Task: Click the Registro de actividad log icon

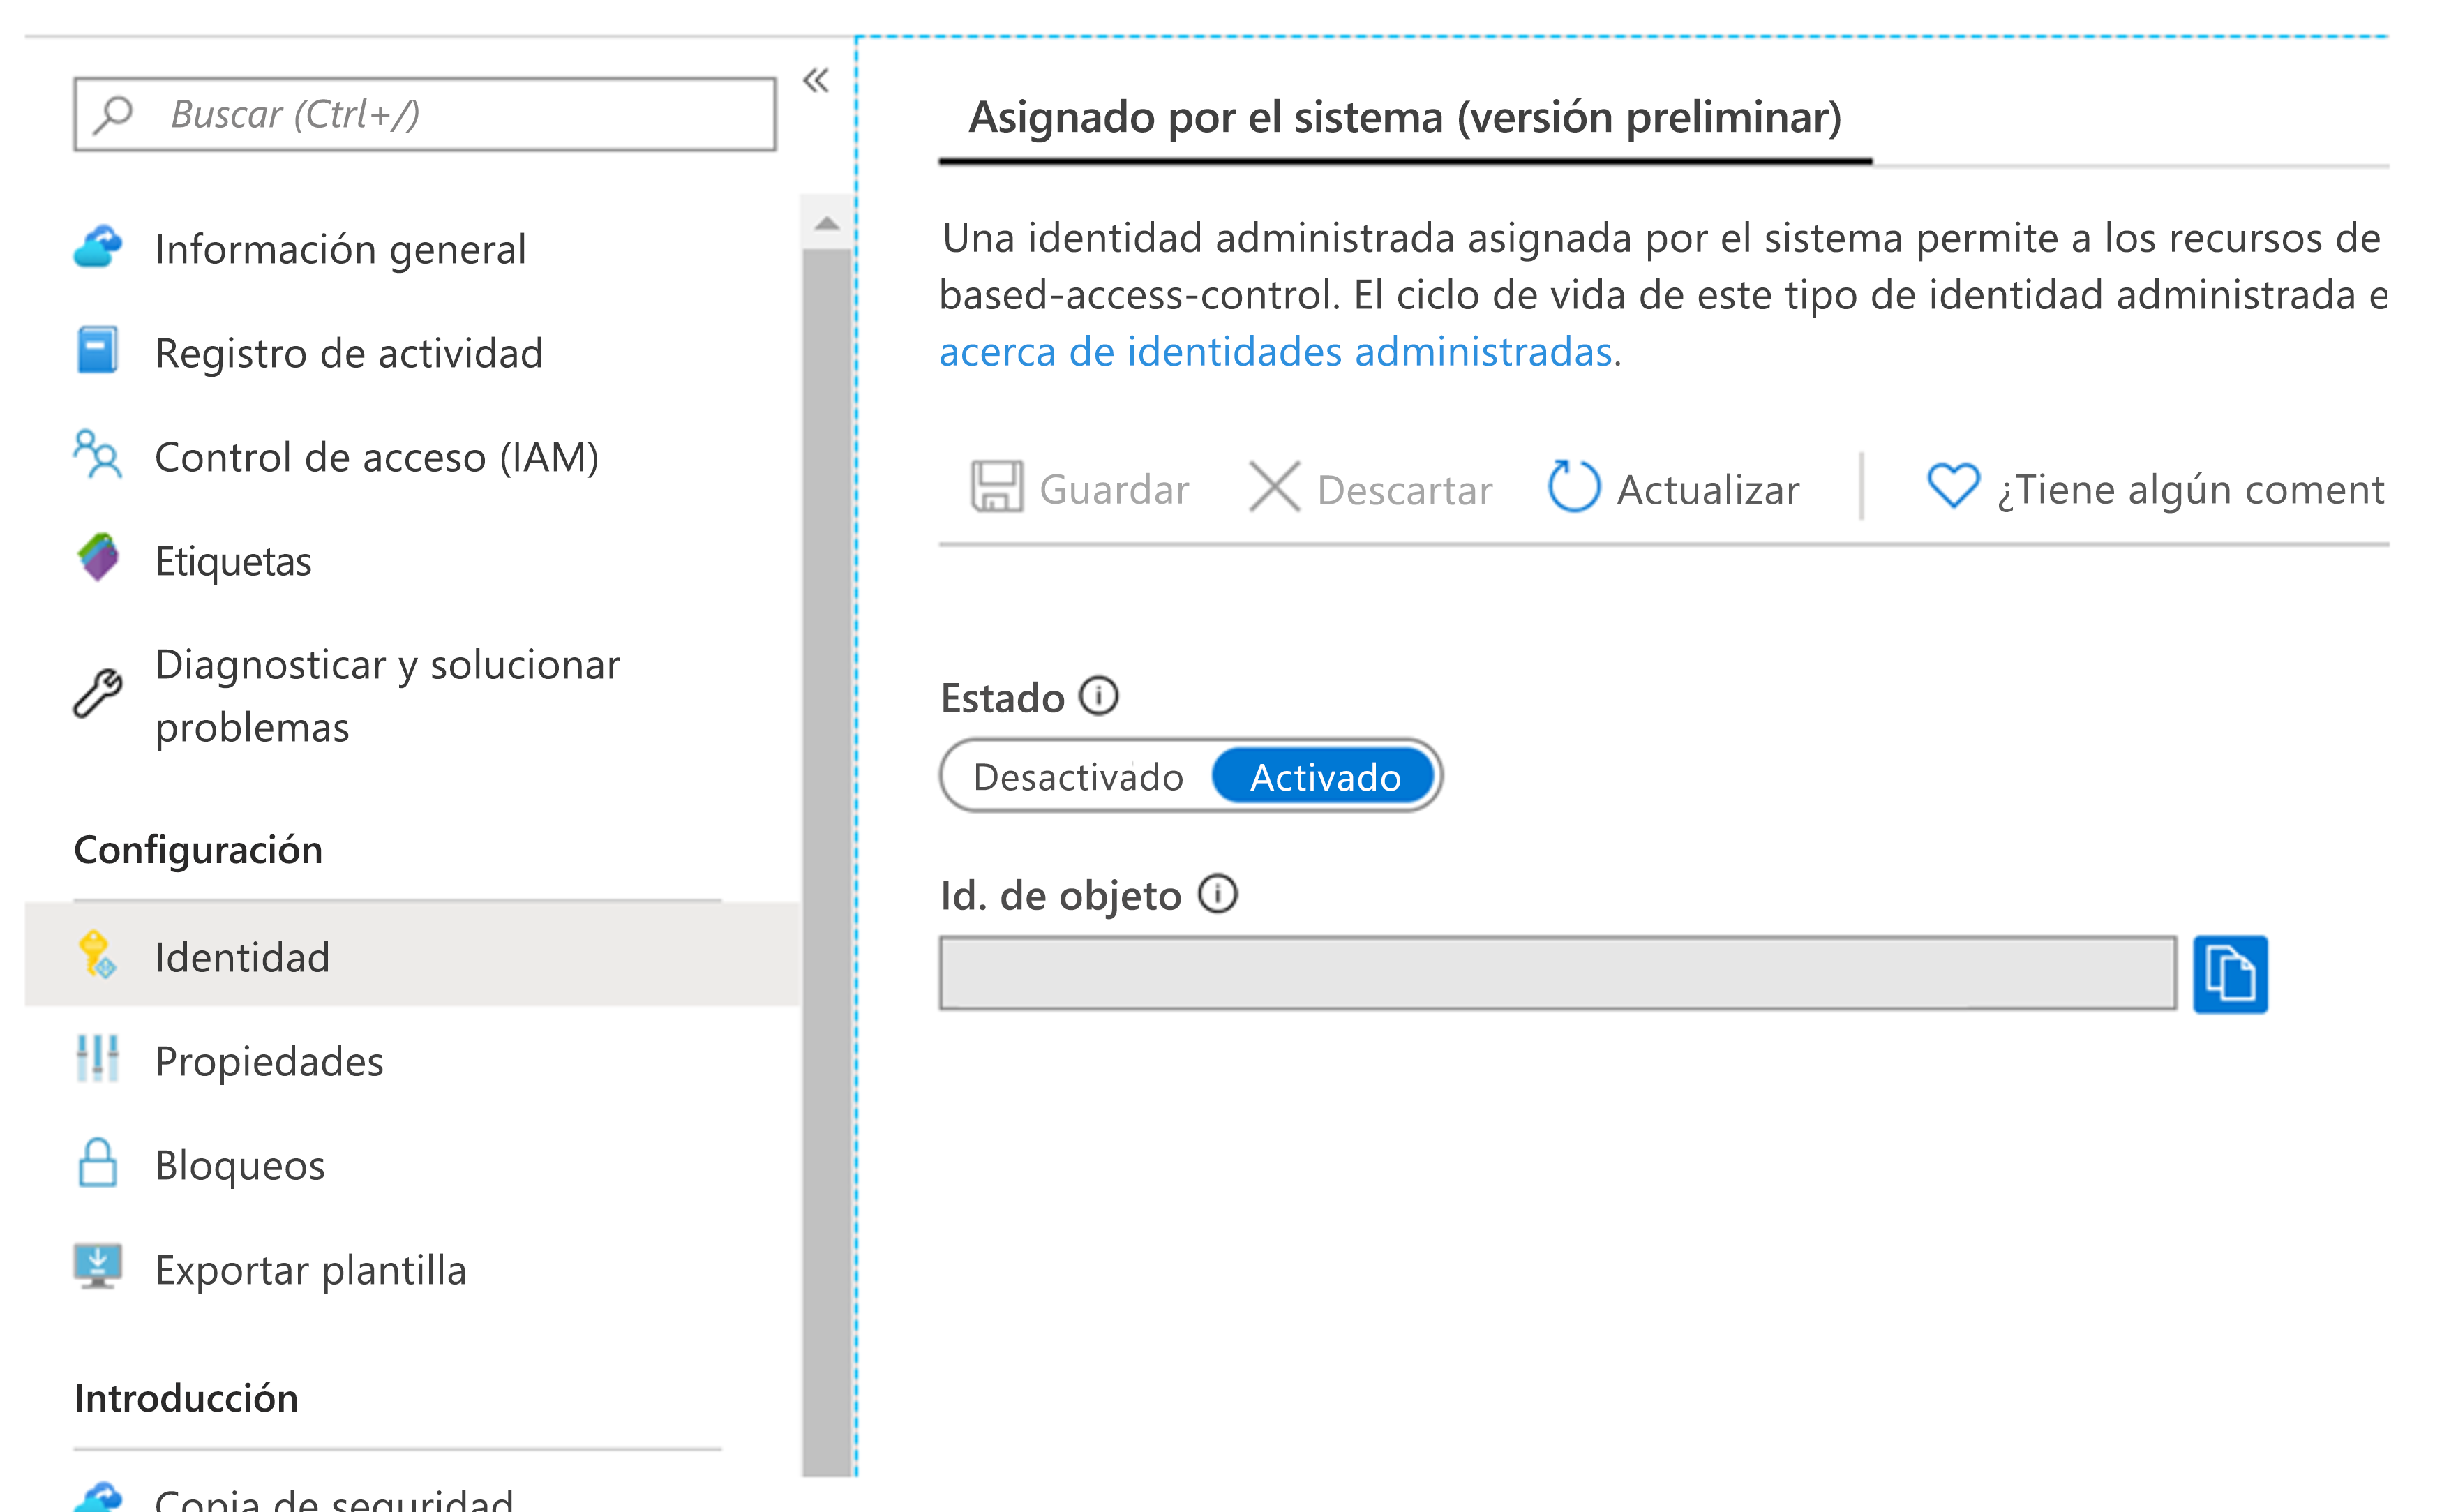Action: [98, 351]
